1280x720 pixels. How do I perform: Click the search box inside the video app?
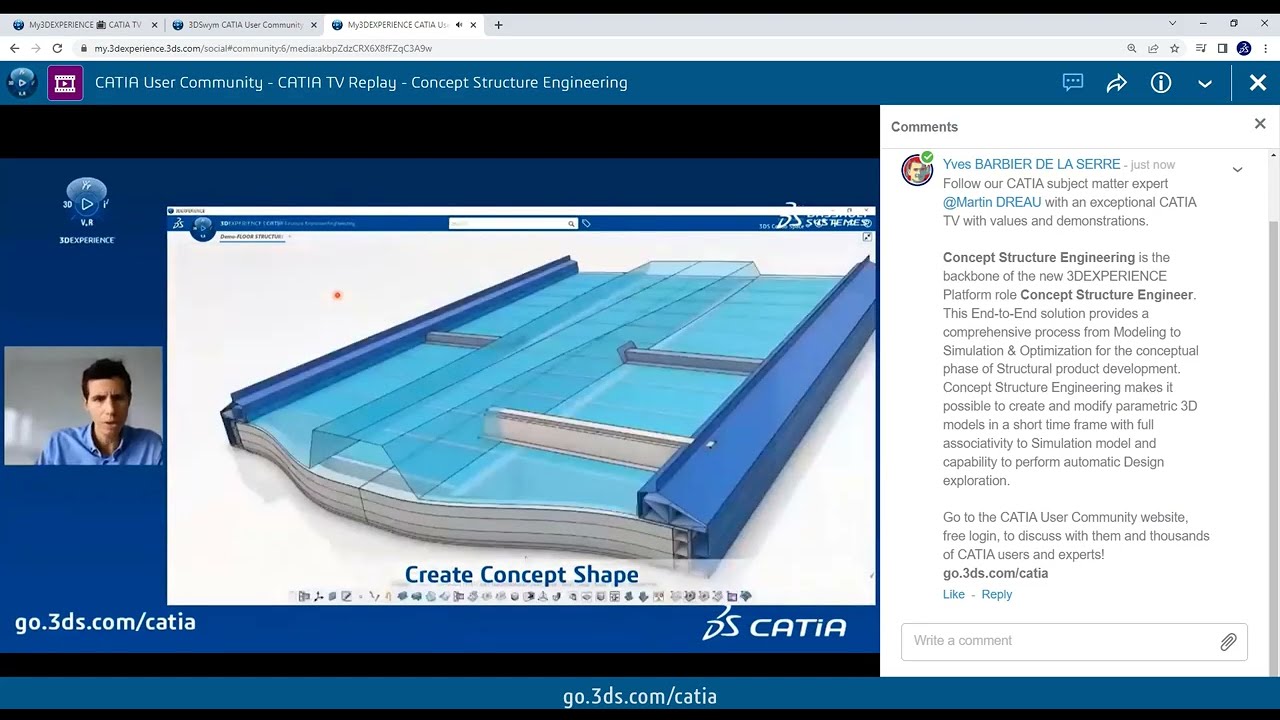click(513, 224)
